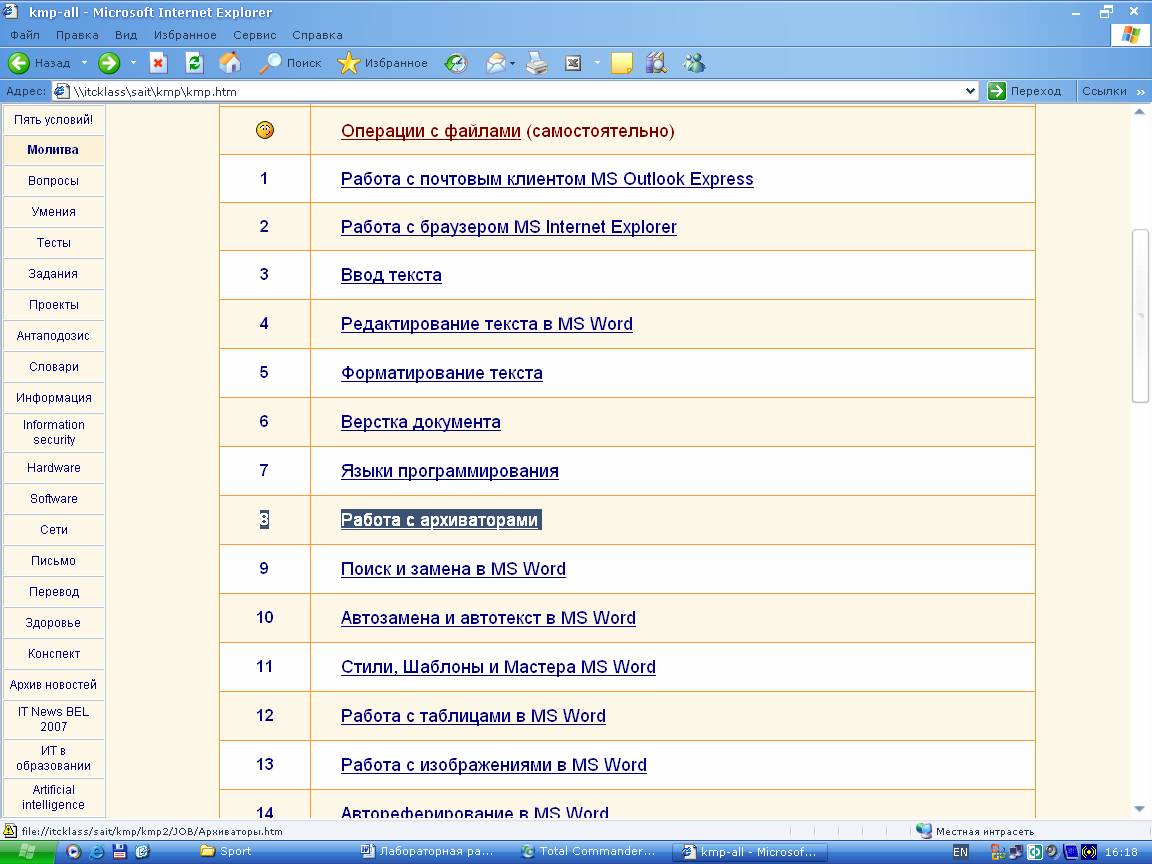Image resolution: width=1152 pixels, height=864 pixels.
Task: Select Hardware in the left sidebar
Action: click(x=54, y=468)
